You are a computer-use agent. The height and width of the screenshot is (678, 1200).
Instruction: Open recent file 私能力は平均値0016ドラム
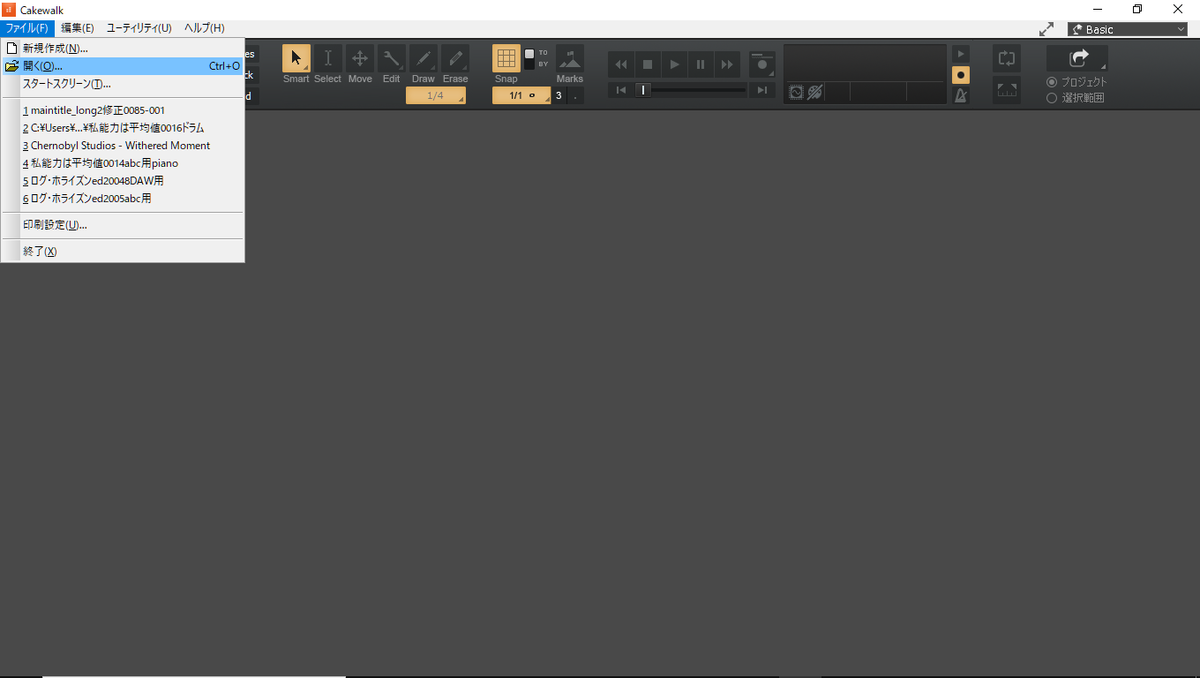tap(122, 128)
